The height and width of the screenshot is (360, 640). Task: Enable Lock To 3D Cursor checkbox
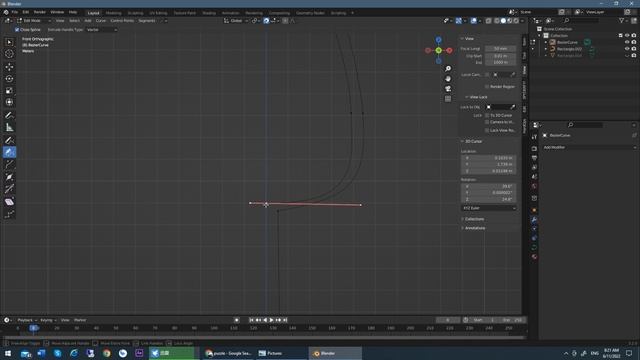pyautogui.click(x=487, y=116)
